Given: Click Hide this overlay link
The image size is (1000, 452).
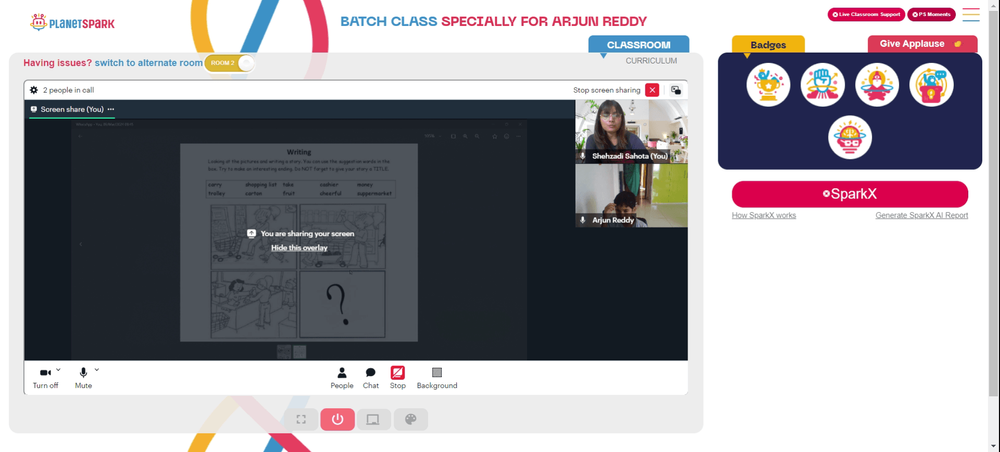Looking at the screenshot, I should click(x=299, y=248).
